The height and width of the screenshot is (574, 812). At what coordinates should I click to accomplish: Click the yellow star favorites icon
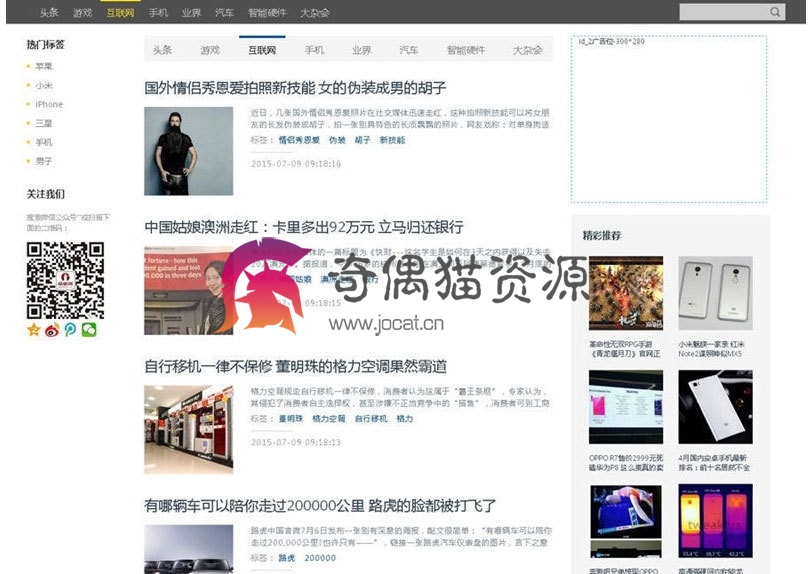[x=34, y=330]
